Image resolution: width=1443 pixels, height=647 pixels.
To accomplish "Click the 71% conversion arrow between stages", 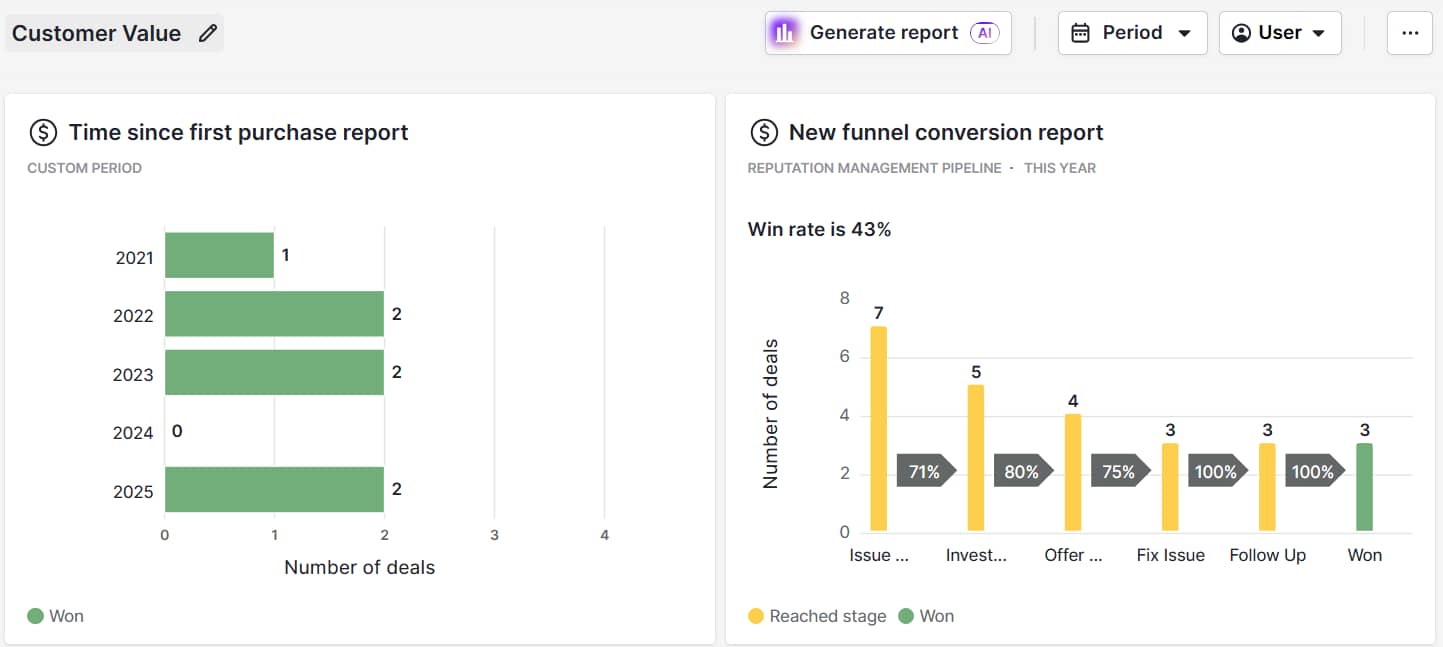I will [x=926, y=470].
